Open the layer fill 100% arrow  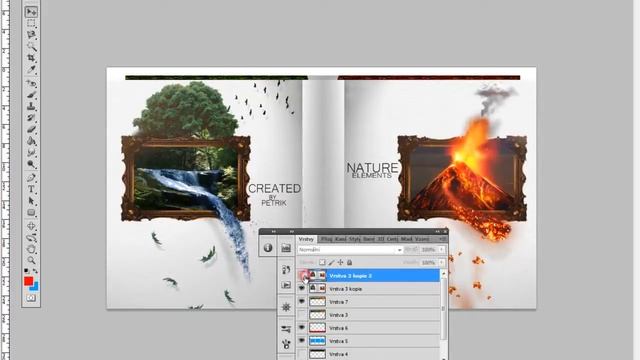point(442,262)
